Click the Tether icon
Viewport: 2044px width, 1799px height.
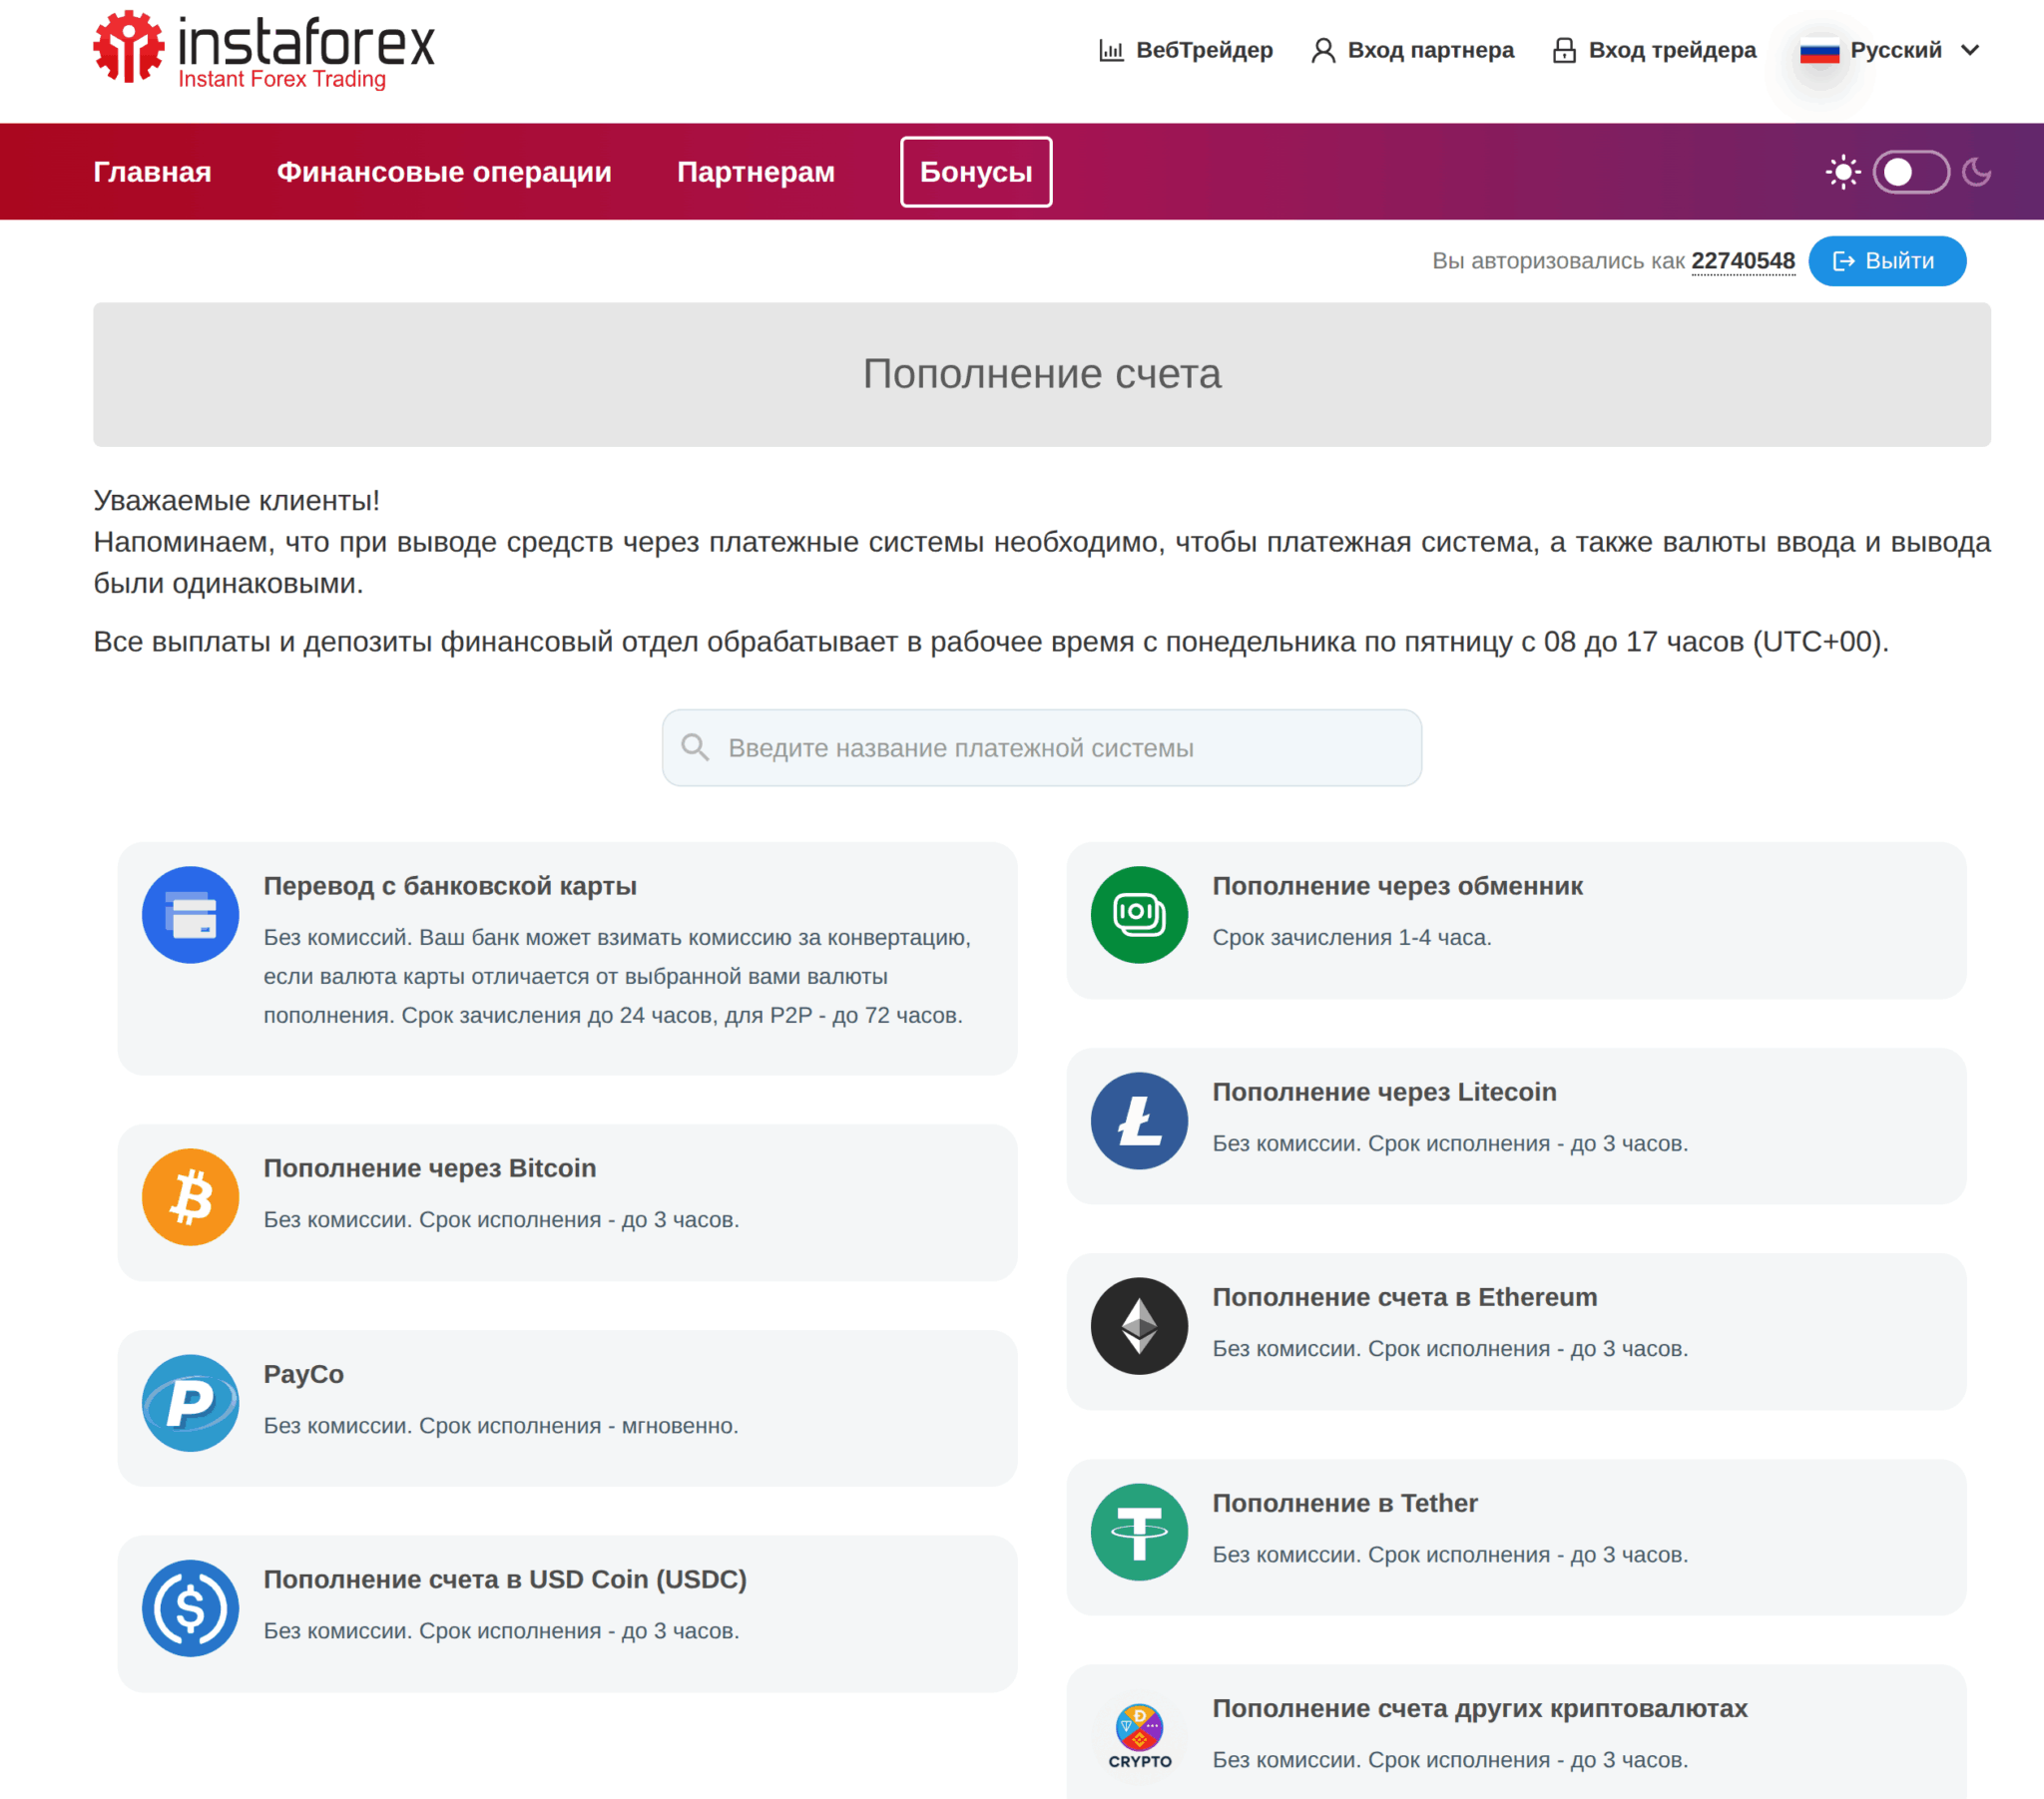[1138, 1531]
